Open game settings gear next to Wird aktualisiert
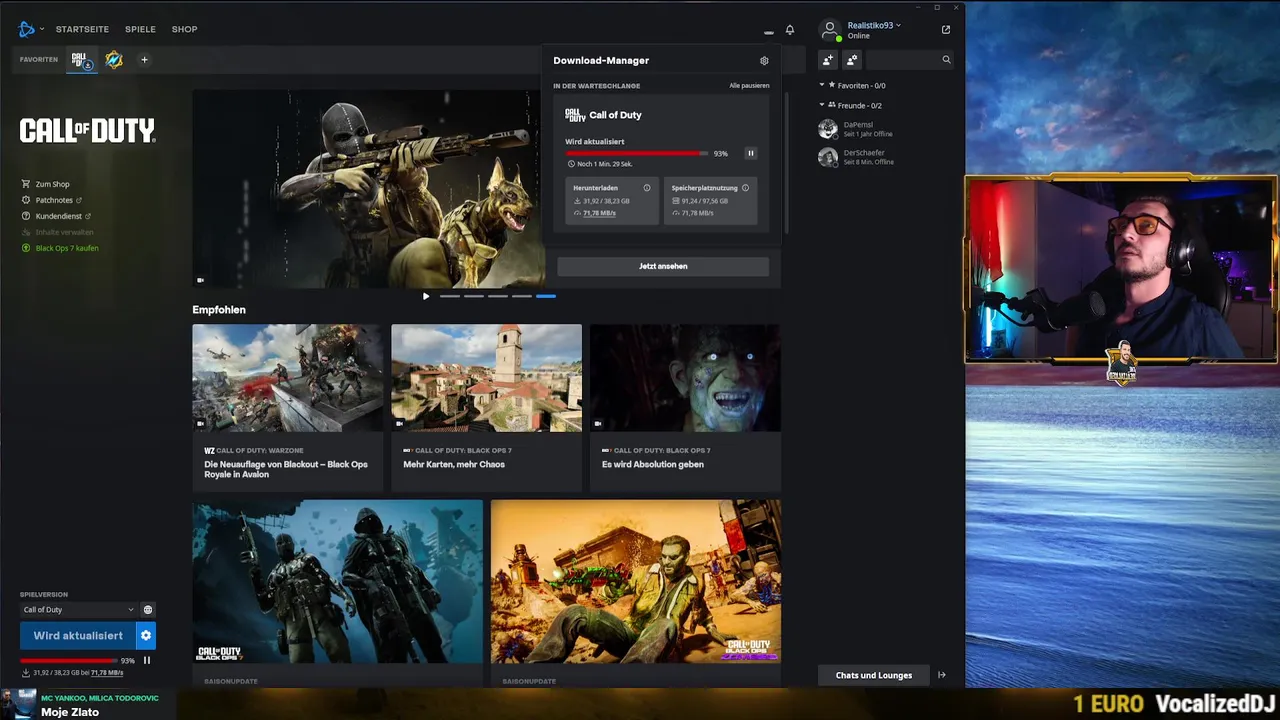Viewport: 1280px width, 720px height. pos(146,635)
